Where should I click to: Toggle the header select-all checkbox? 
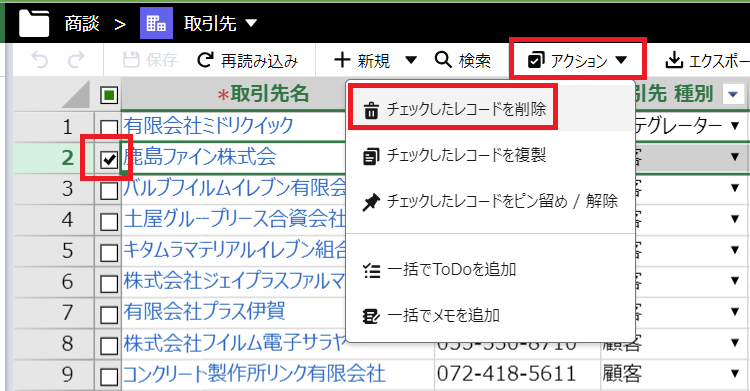(109, 95)
